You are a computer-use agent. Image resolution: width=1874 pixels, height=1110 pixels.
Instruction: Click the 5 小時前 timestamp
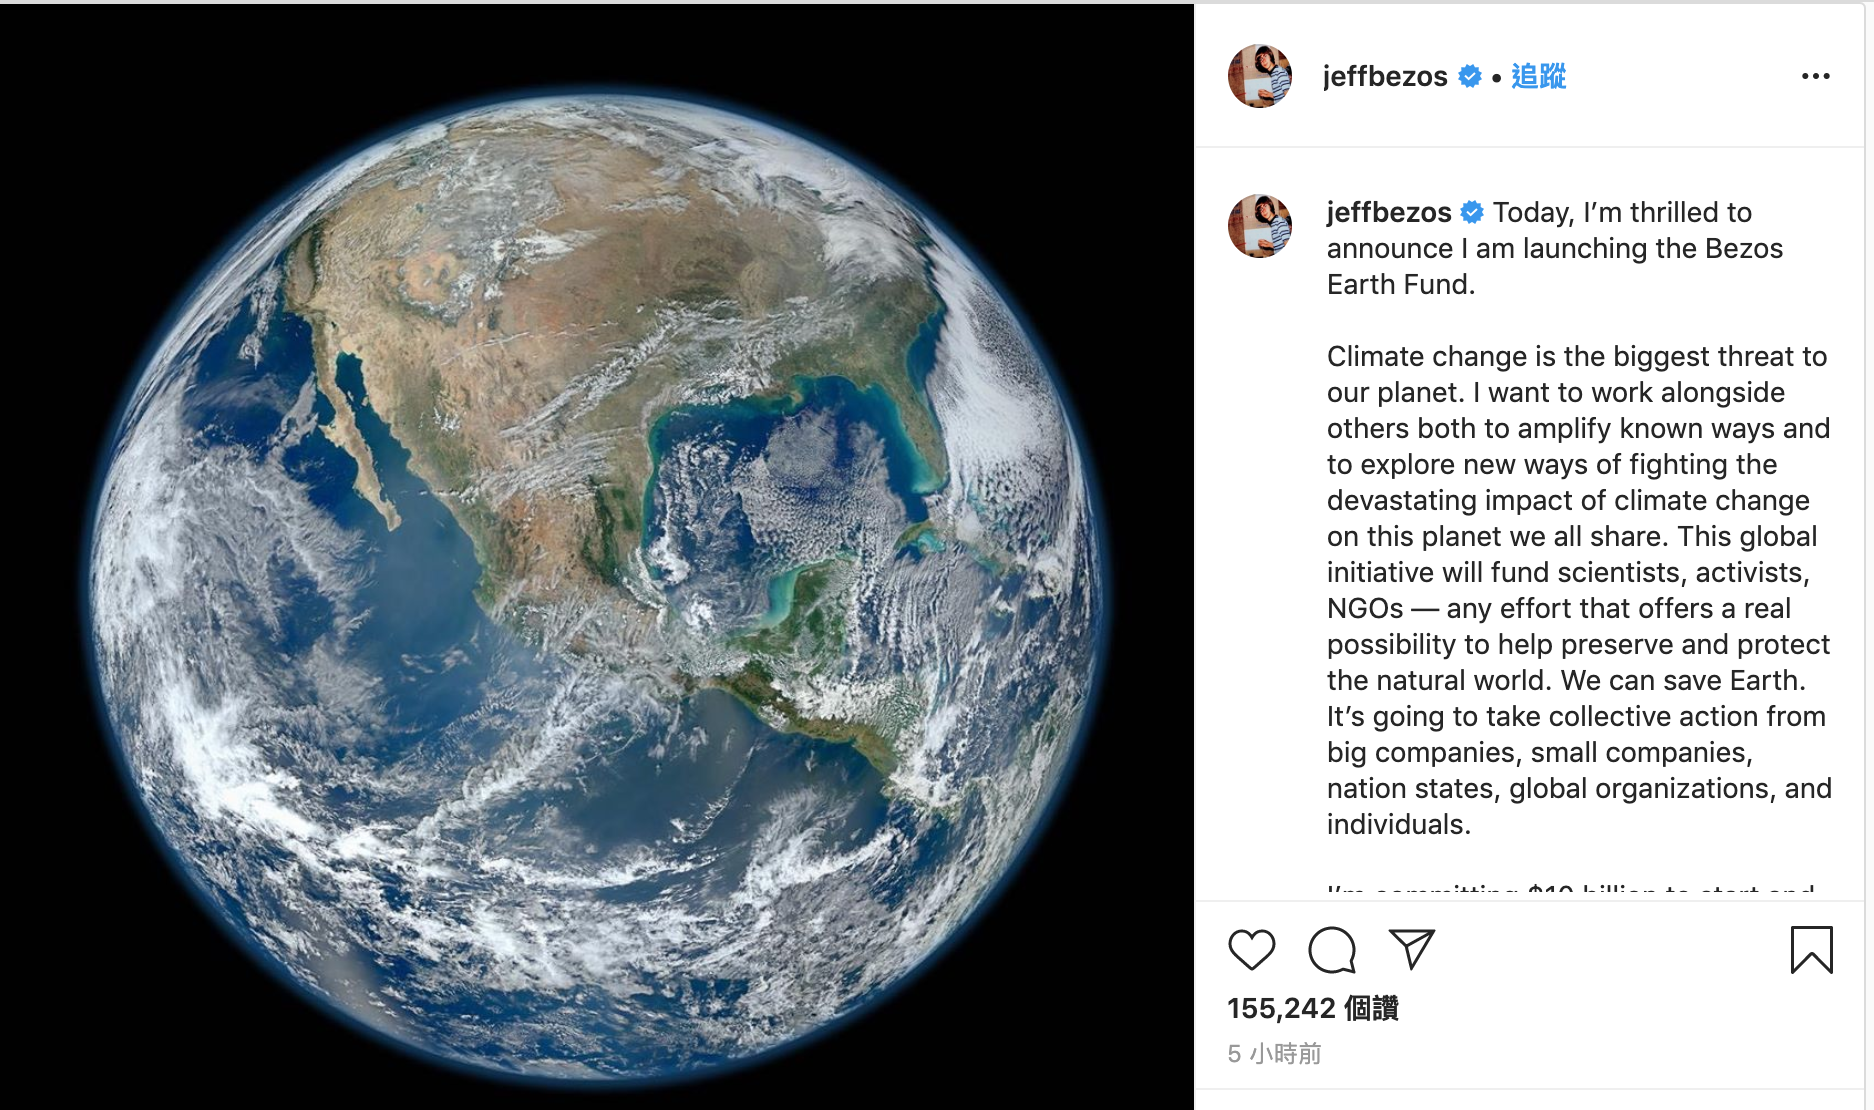1274,1054
